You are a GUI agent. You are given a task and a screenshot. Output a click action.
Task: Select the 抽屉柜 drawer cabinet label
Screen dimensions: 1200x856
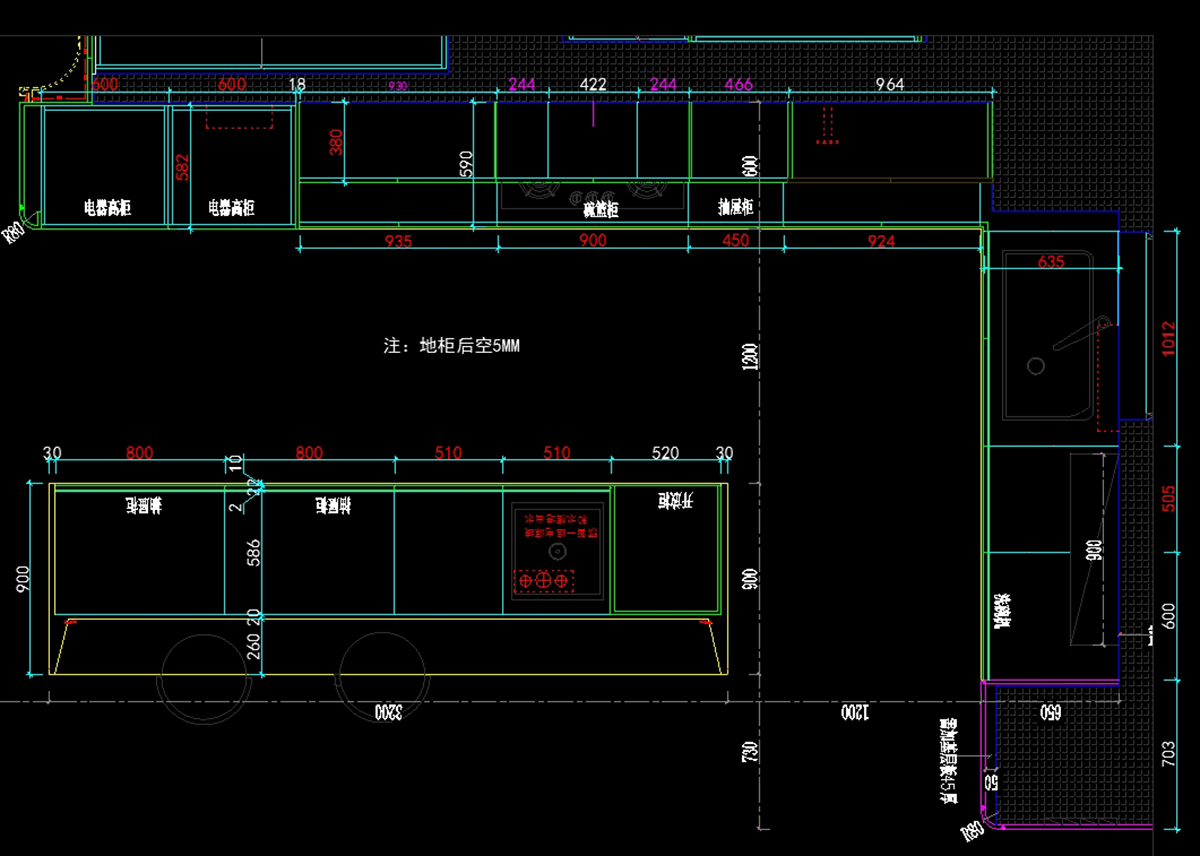click(x=735, y=208)
